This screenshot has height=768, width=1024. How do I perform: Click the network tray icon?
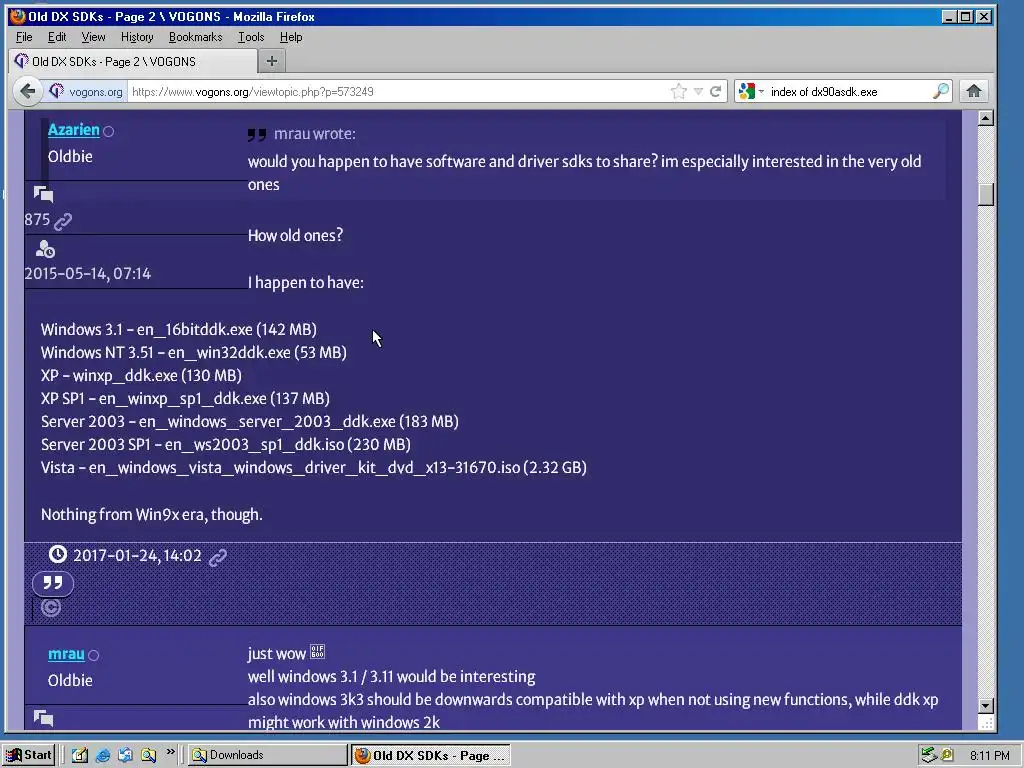[x=929, y=756]
